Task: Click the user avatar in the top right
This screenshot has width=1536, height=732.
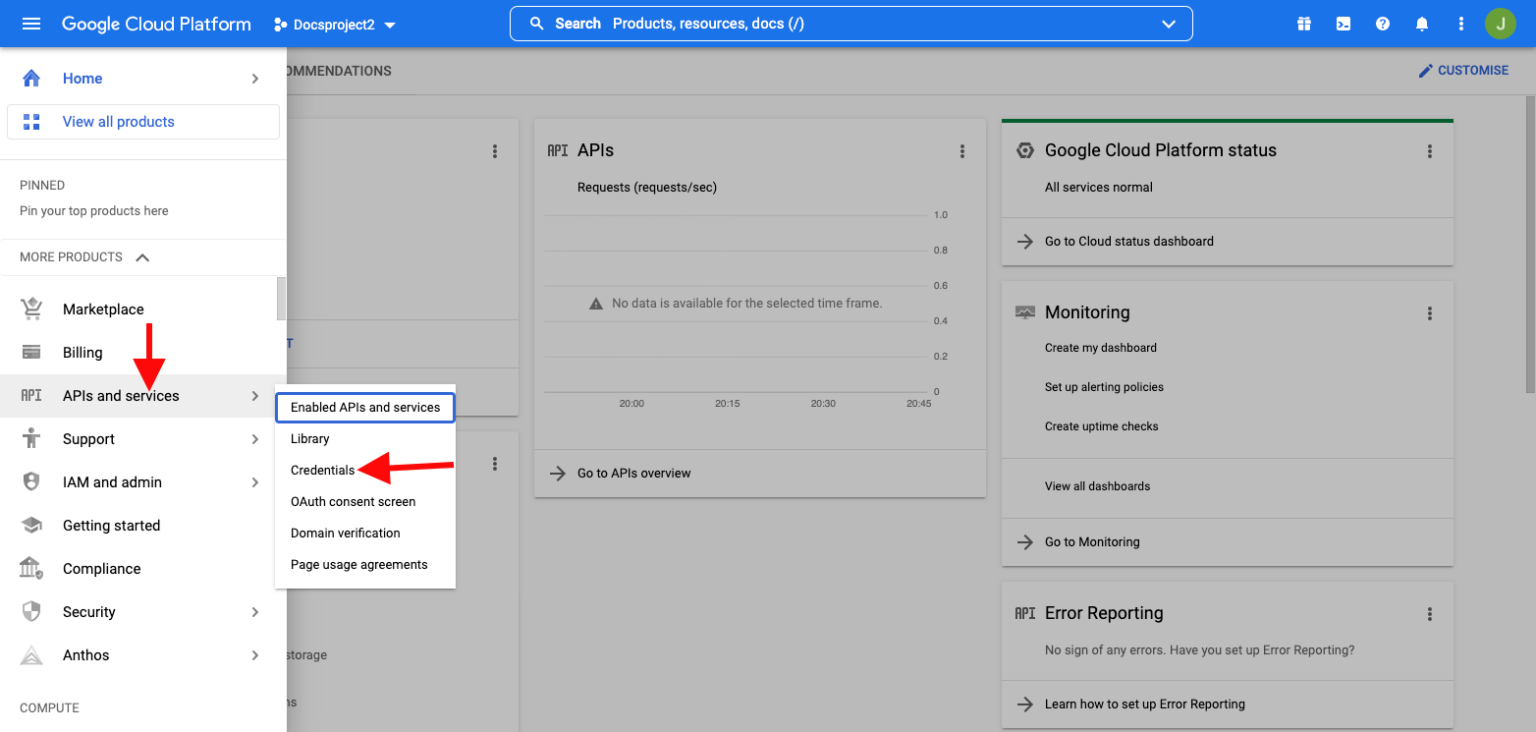Action: [1500, 23]
